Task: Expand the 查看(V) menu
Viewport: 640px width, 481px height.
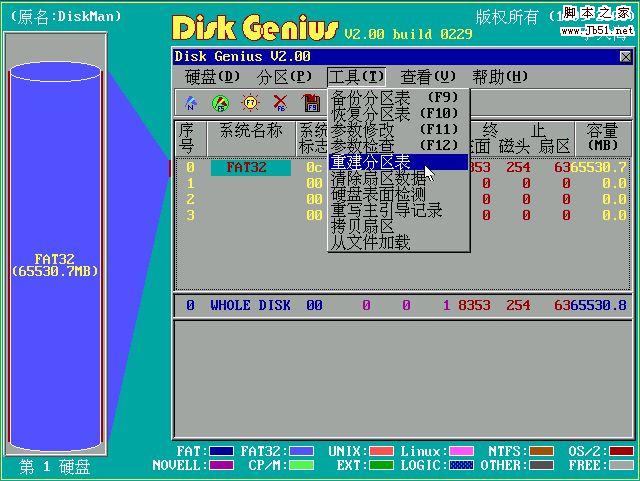Action: (428, 77)
